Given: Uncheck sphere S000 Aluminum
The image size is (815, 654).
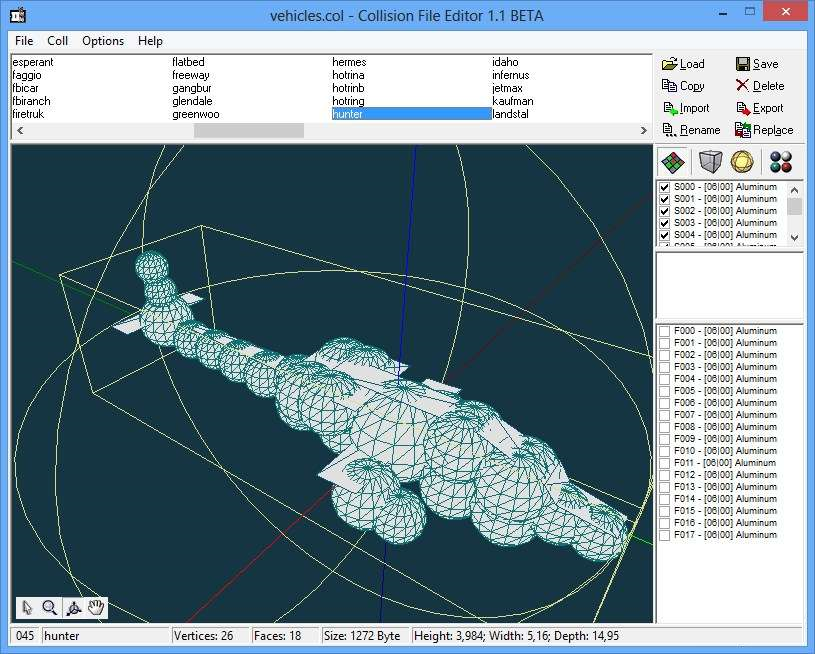Looking at the screenshot, I should tap(664, 187).
